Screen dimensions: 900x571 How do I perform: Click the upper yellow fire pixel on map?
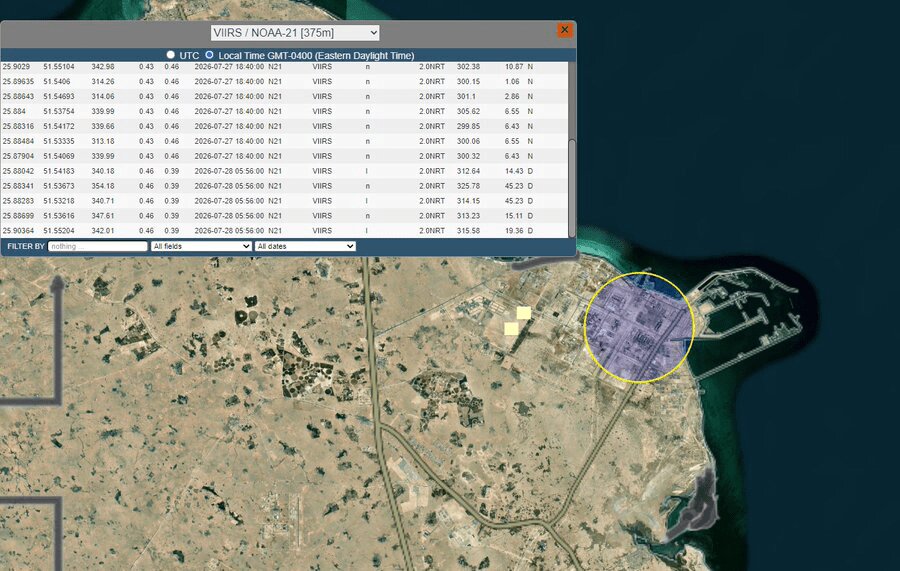523,313
